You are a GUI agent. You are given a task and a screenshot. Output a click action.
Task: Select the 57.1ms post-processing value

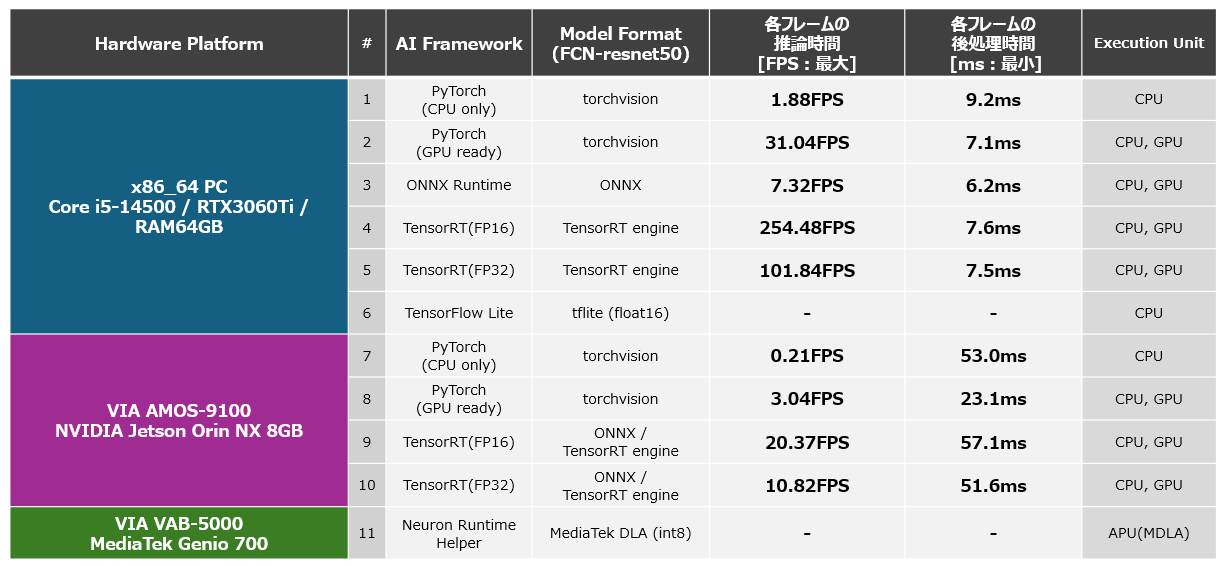993,442
